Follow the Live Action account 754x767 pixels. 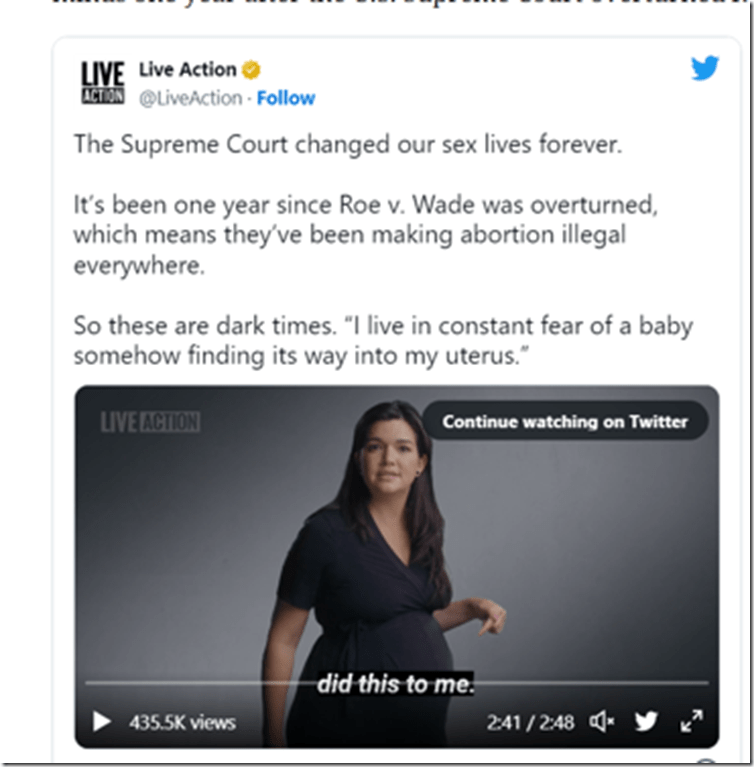pyautogui.click(x=286, y=98)
